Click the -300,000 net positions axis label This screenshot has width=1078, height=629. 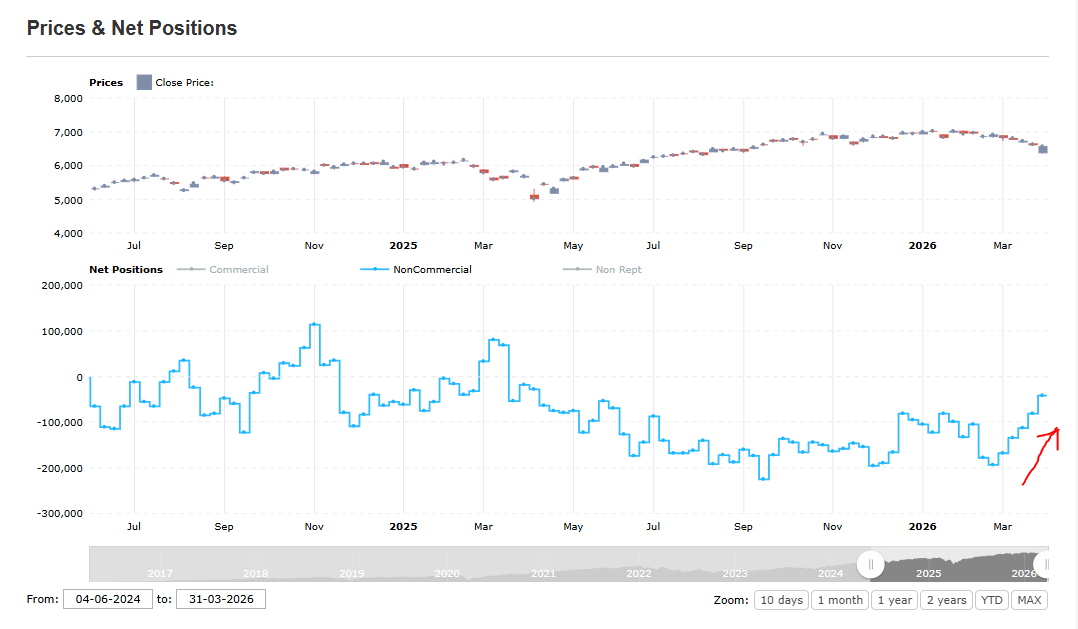60,514
